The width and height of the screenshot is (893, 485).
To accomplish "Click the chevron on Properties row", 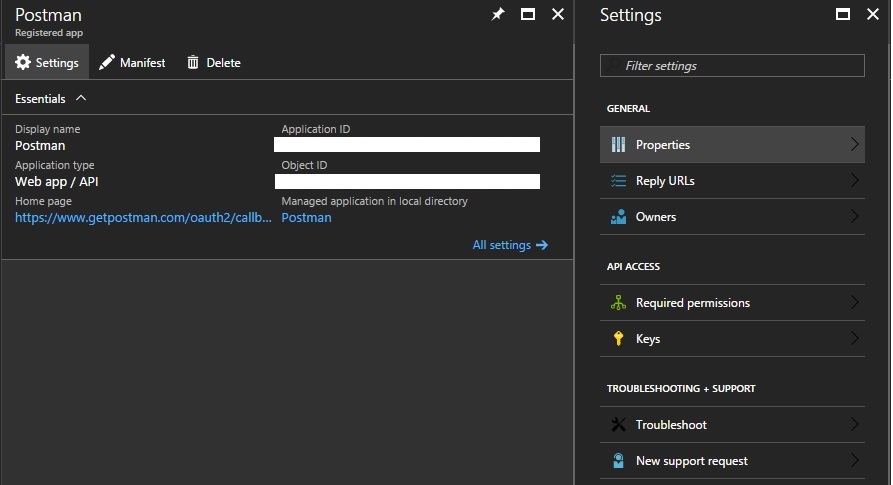I will click(x=854, y=144).
